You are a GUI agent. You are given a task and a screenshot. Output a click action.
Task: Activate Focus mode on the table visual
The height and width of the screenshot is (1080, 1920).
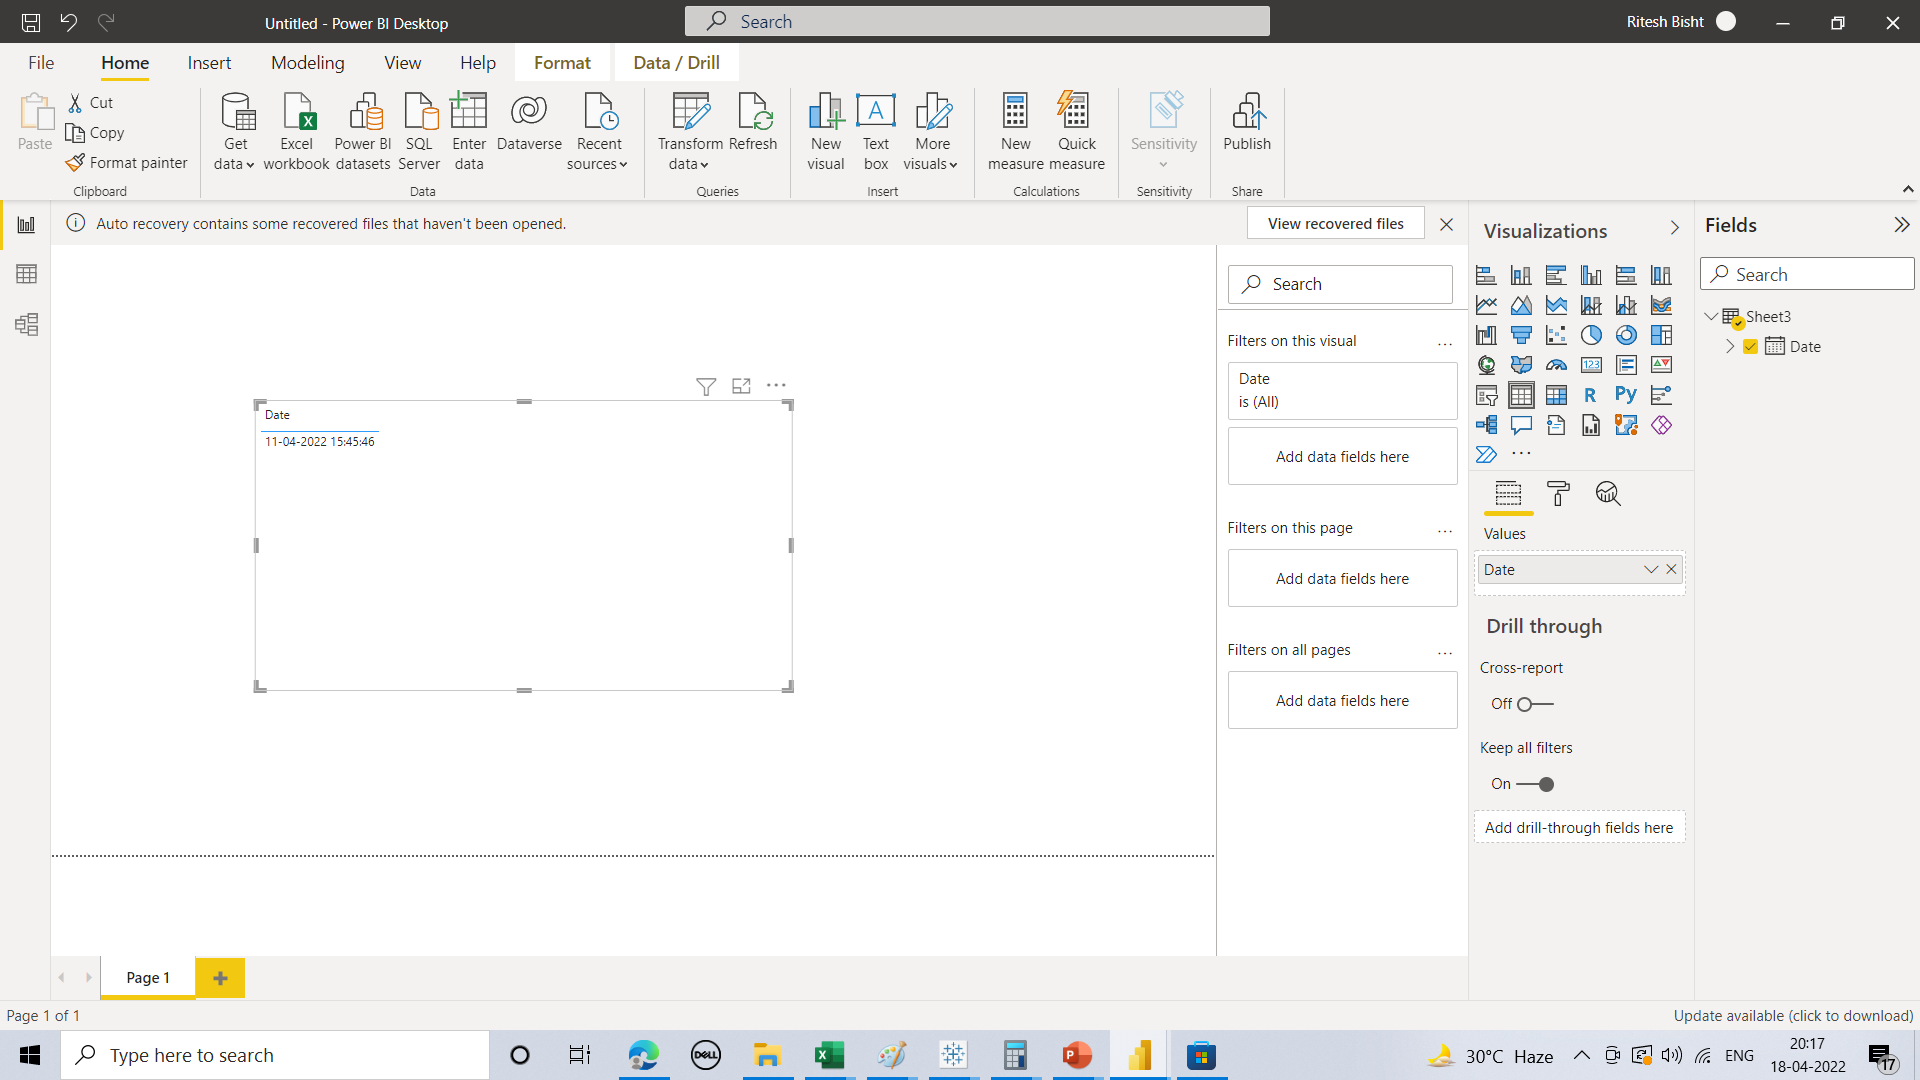click(741, 386)
